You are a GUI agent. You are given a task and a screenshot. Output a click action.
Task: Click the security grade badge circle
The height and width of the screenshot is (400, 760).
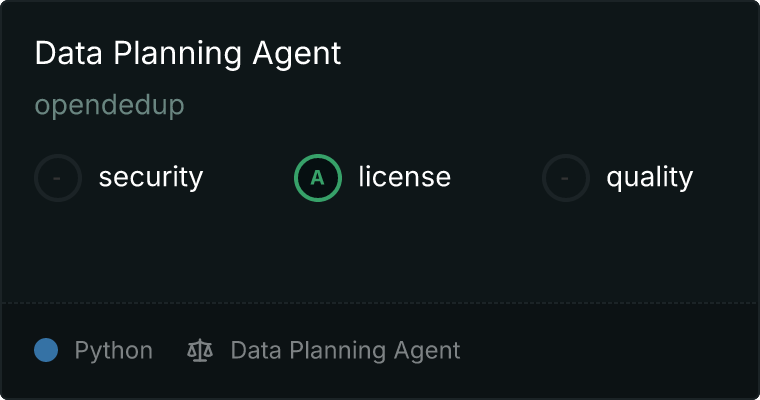pyautogui.click(x=58, y=178)
